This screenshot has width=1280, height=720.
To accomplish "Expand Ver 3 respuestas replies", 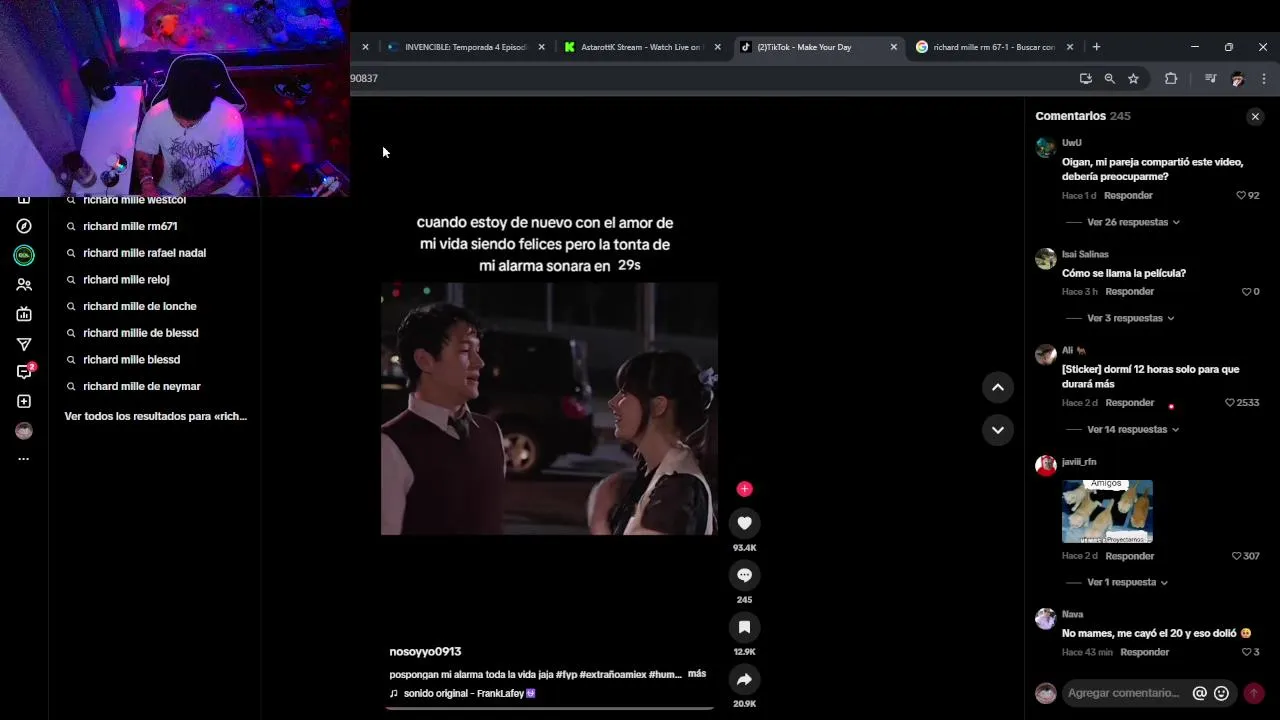I will tap(1130, 318).
